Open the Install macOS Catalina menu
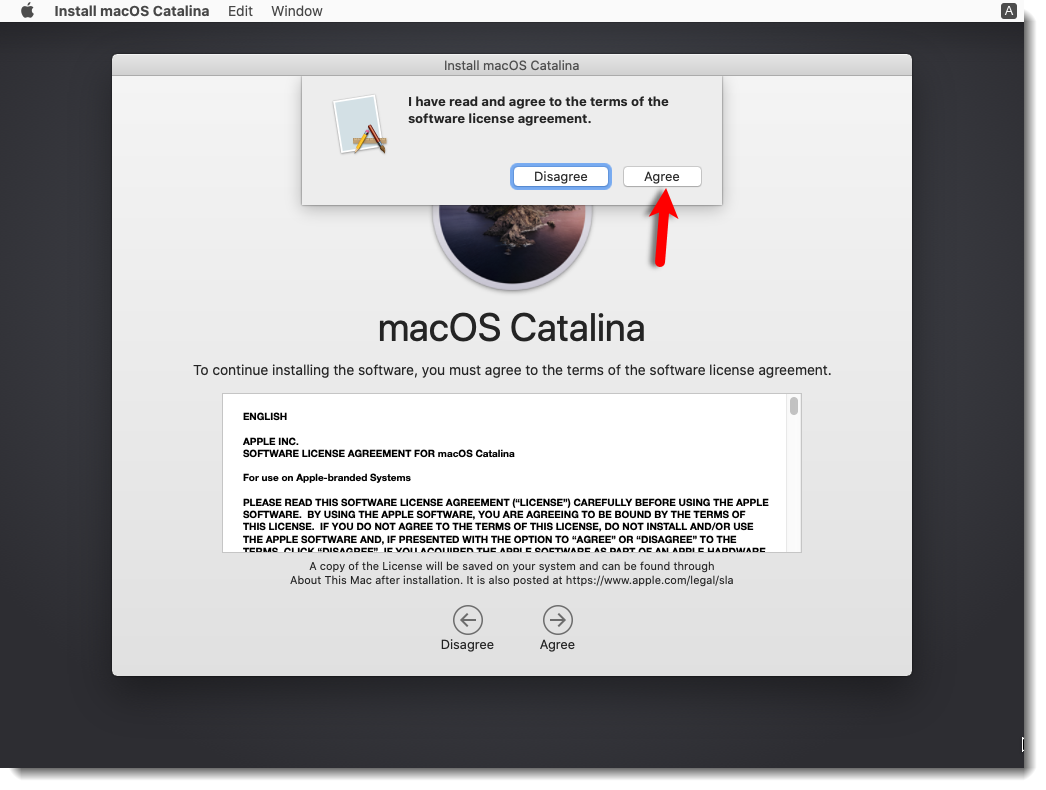Viewport: 1046px width, 790px height. click(x=131, y=11)
